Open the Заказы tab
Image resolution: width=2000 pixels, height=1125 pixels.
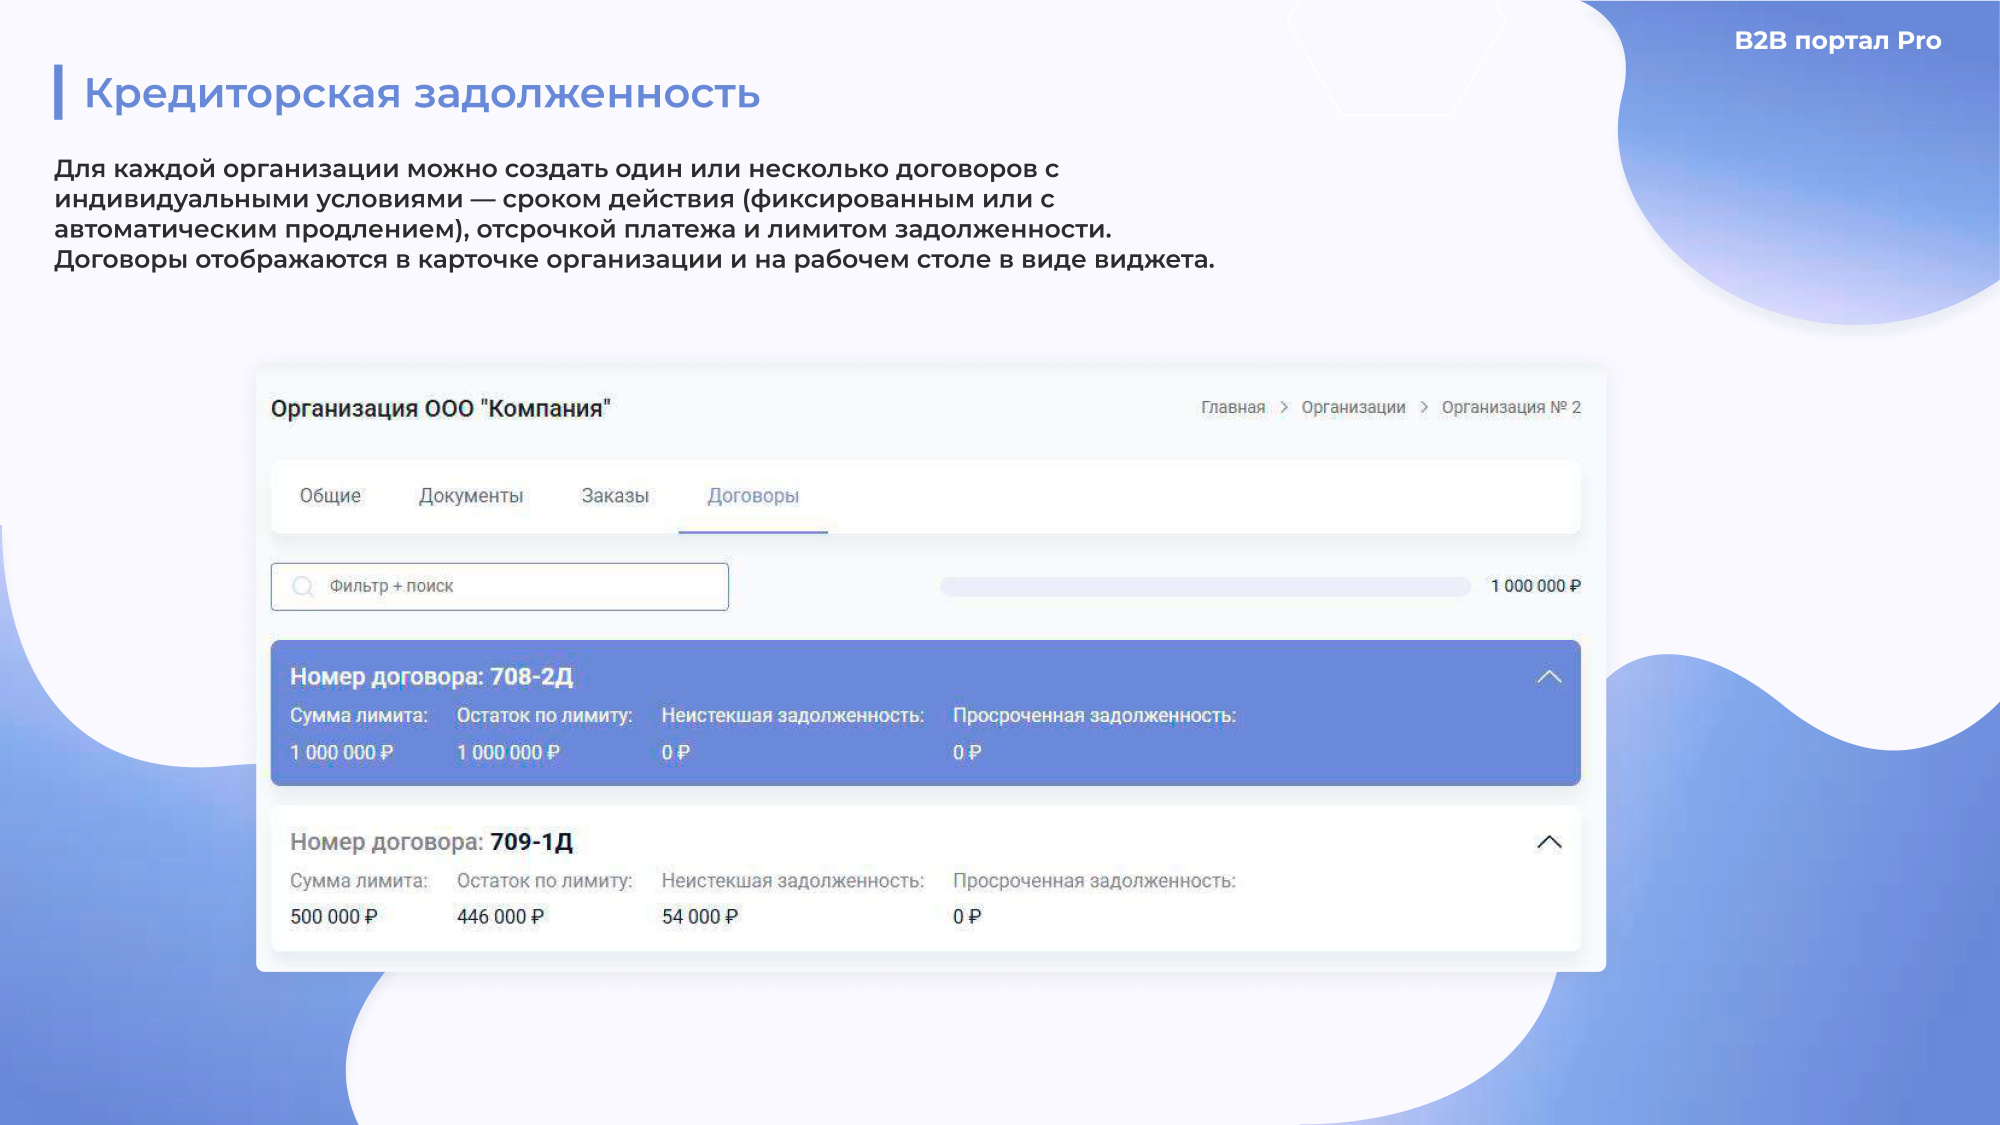pyautogui.click(x=616, y=496)
